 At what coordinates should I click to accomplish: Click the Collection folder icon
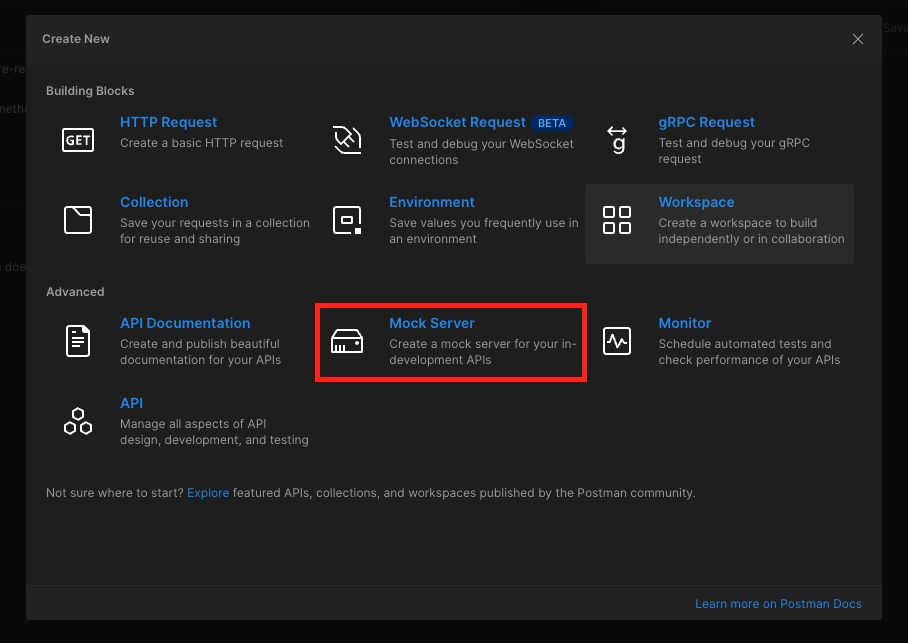78,220
